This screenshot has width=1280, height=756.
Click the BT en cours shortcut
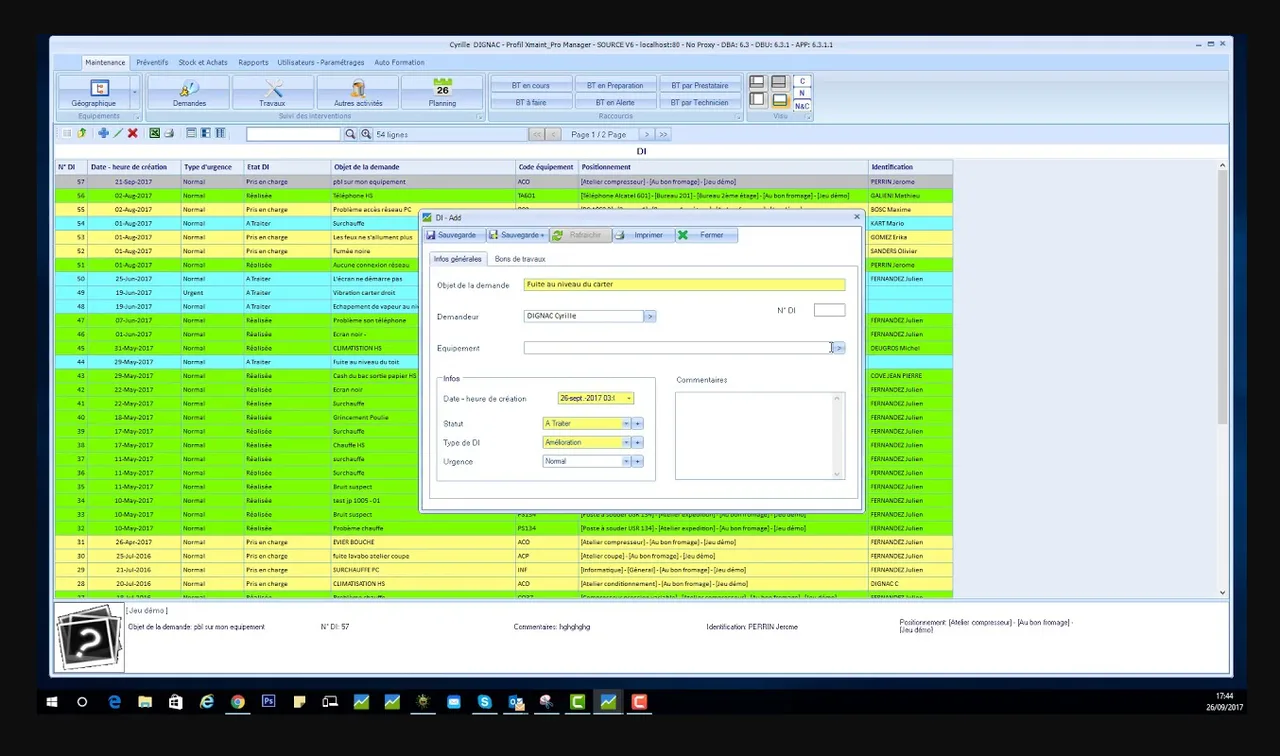[x=531, y=85]
